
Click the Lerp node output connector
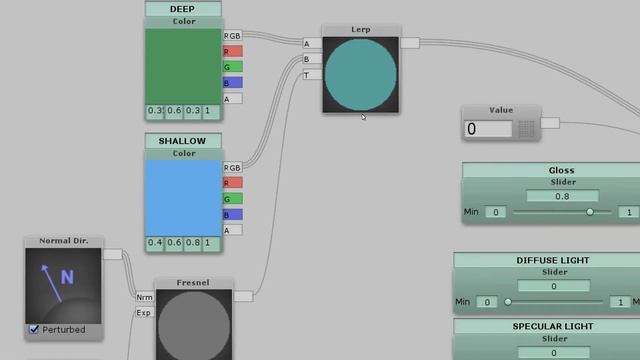(409, 43)
